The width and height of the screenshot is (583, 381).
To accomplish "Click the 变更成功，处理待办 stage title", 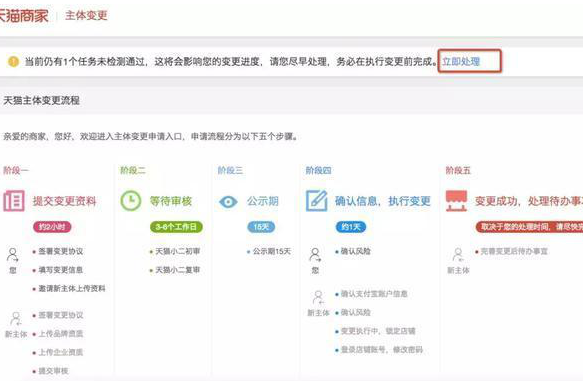I will [x=529, y=201].
